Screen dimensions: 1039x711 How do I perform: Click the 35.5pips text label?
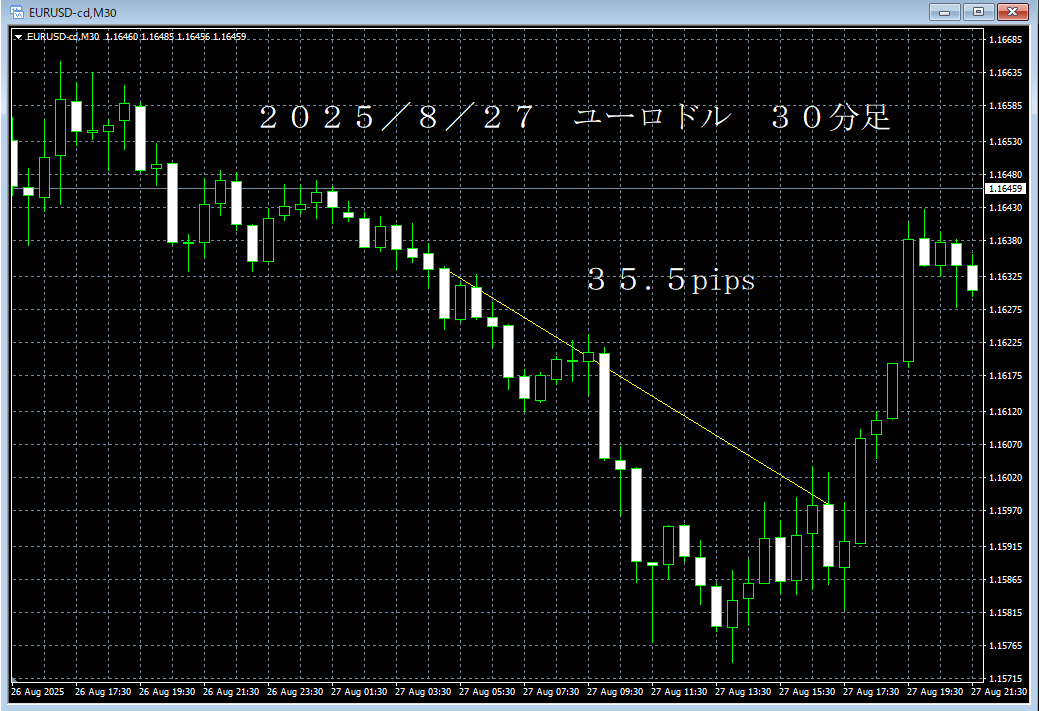(671, 282)
